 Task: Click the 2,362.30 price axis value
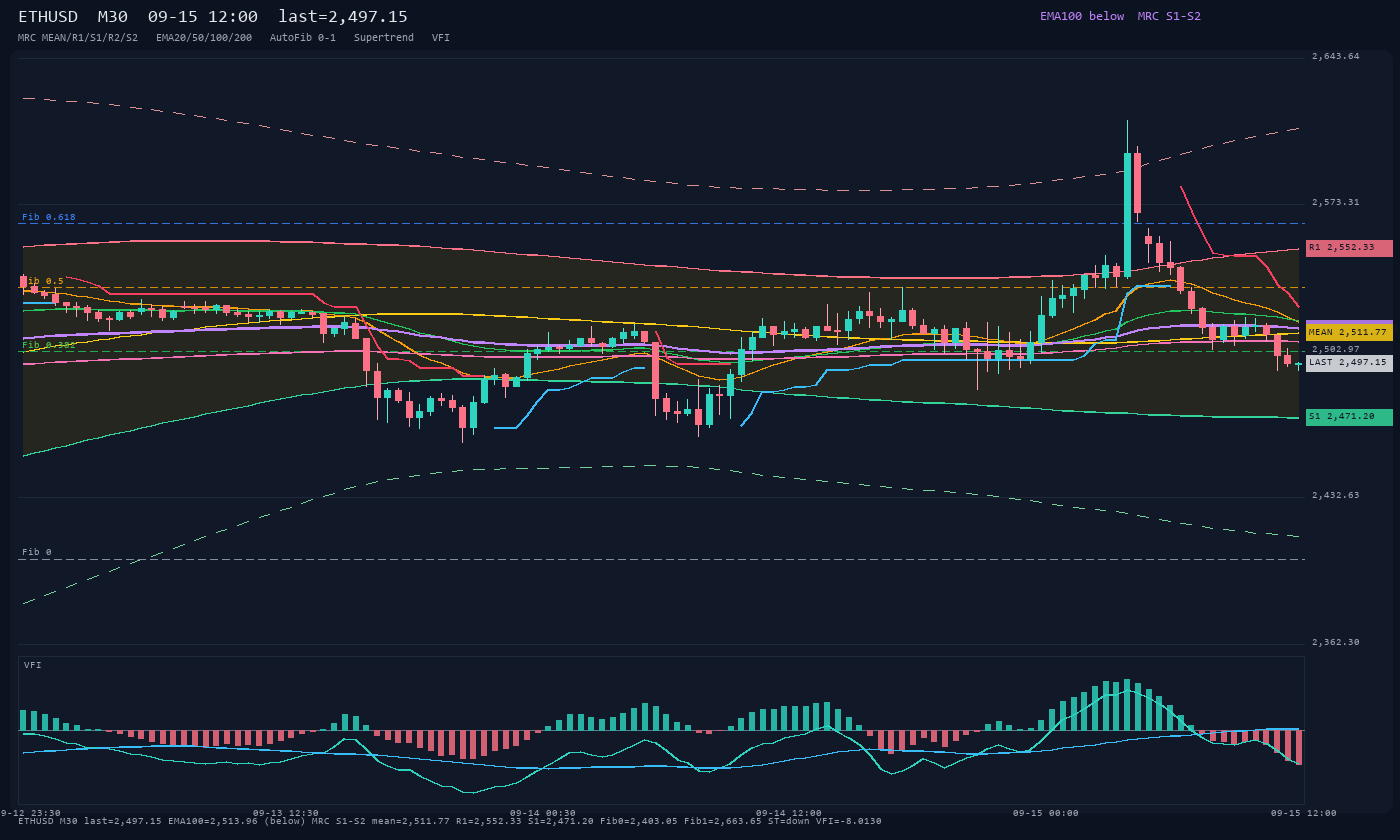(x=1336, y=642)
